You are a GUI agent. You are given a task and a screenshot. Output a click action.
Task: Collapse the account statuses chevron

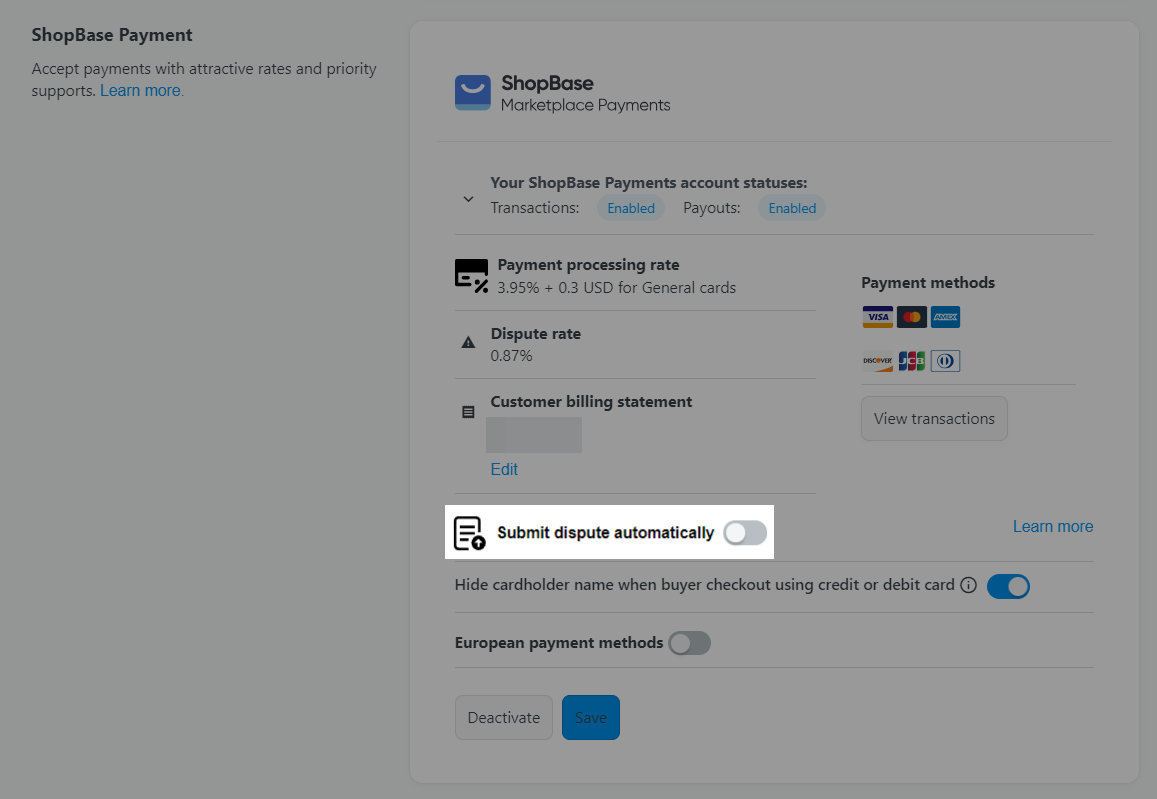point(468,199)
